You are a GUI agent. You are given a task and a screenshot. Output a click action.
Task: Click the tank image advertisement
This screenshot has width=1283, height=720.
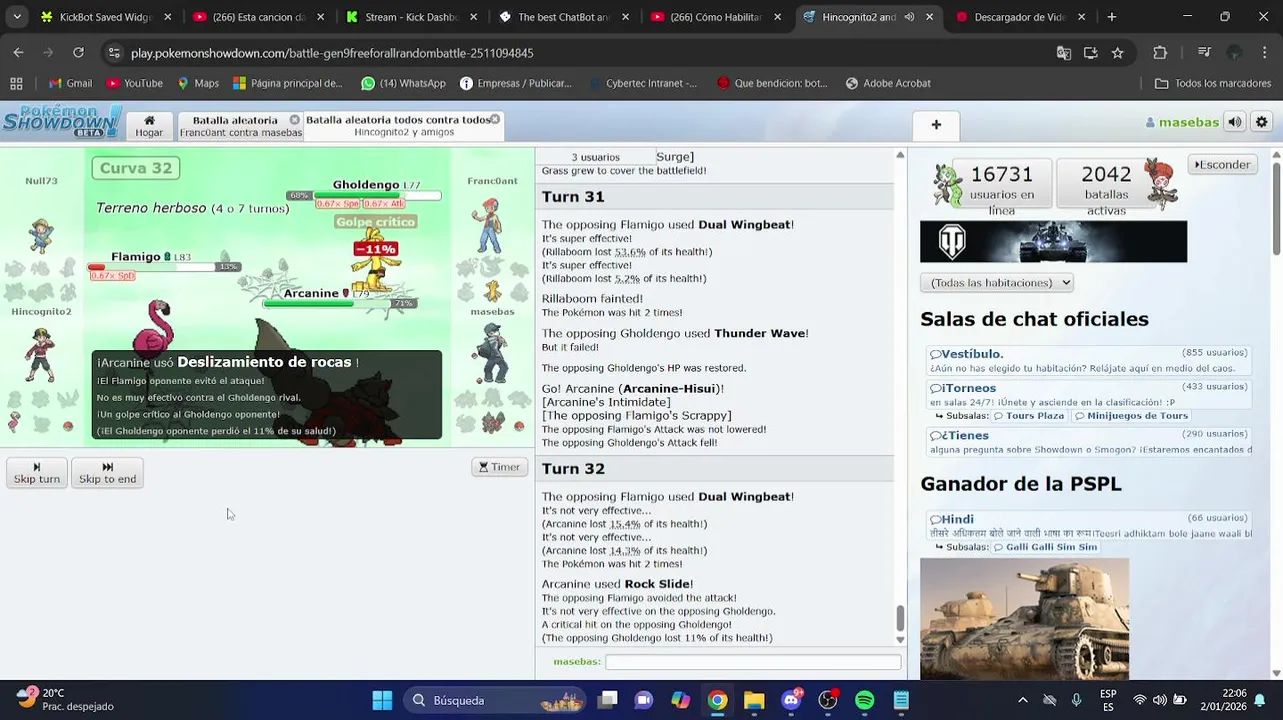pos(1024,619)
